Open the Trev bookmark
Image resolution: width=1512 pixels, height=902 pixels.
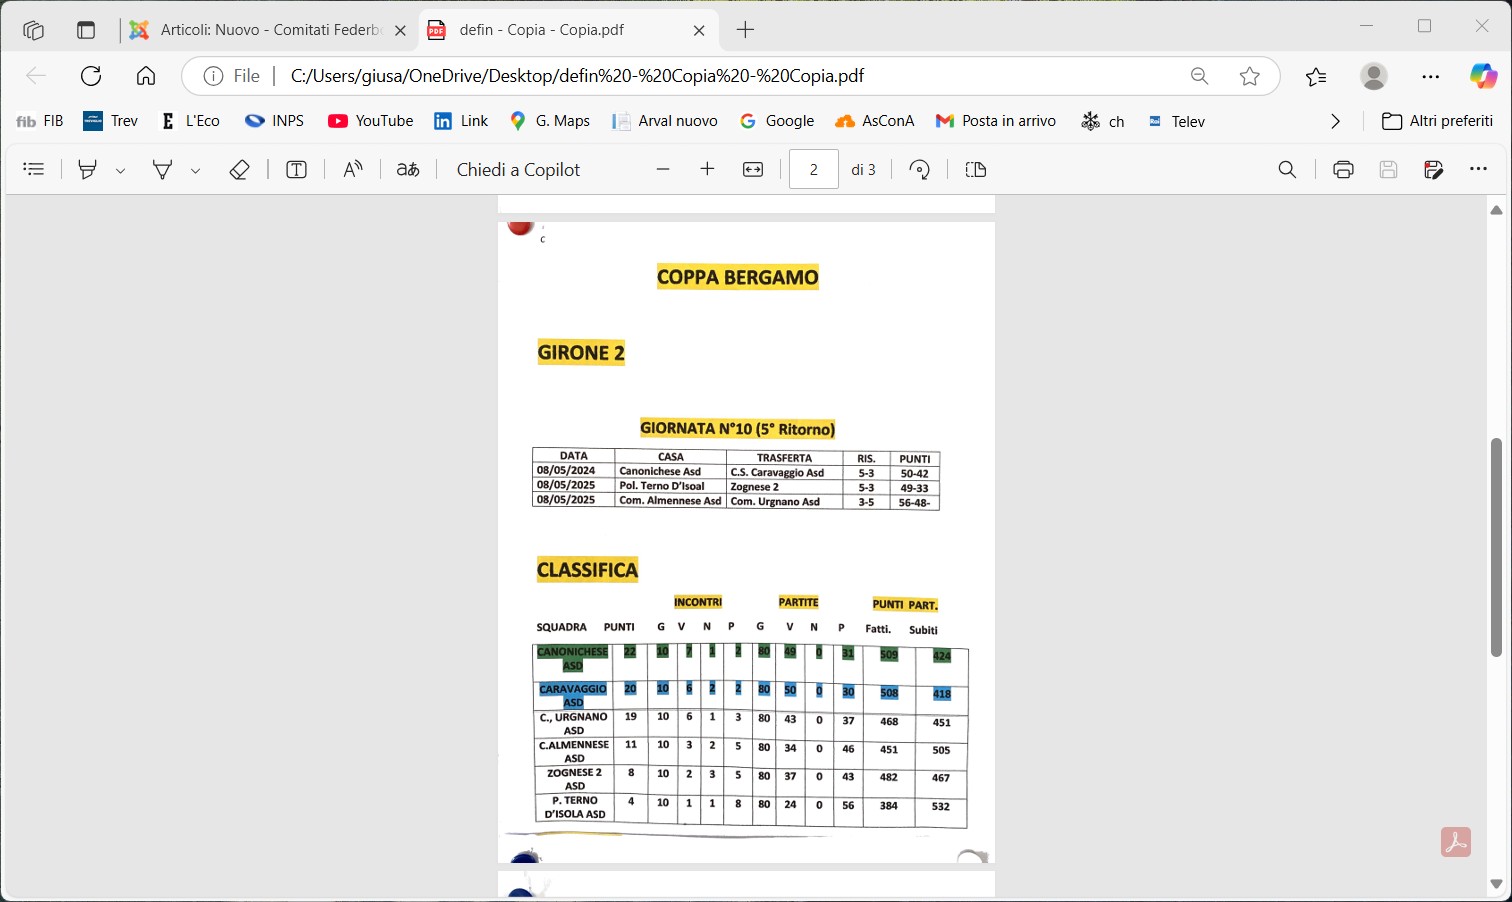click(x=111, y=121)
